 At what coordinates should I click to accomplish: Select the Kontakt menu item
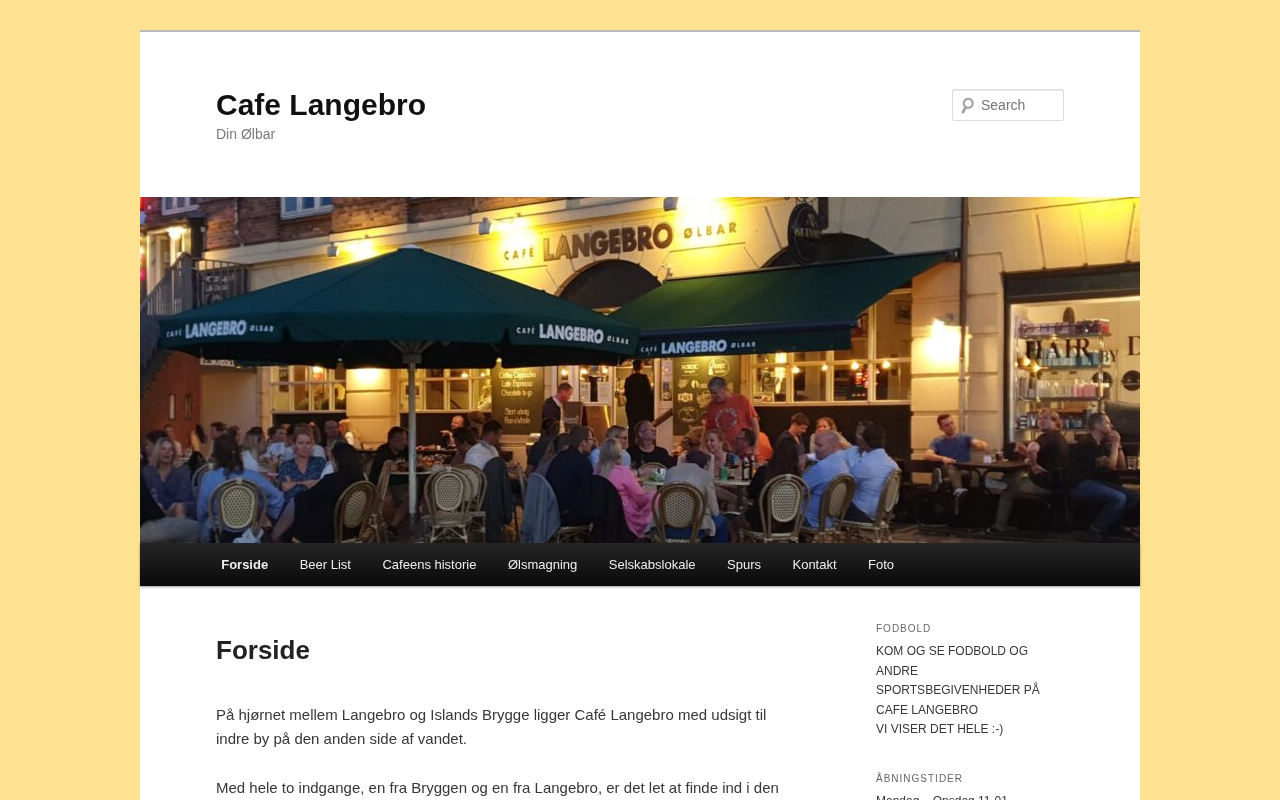coord(814,565)
